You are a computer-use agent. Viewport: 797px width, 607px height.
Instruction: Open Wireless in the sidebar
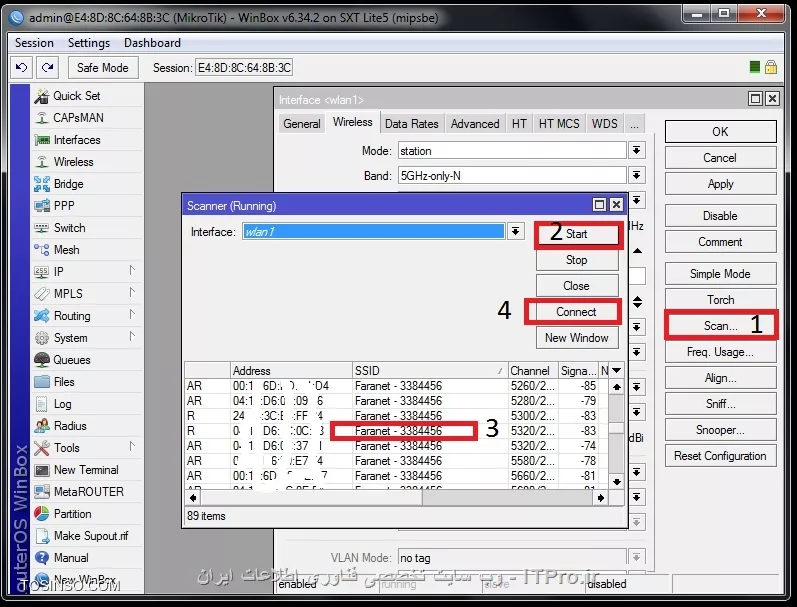click(x=73, y=162)
